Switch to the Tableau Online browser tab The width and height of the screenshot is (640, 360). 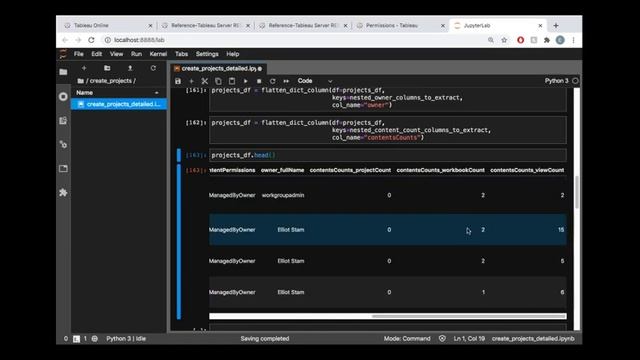108,25
